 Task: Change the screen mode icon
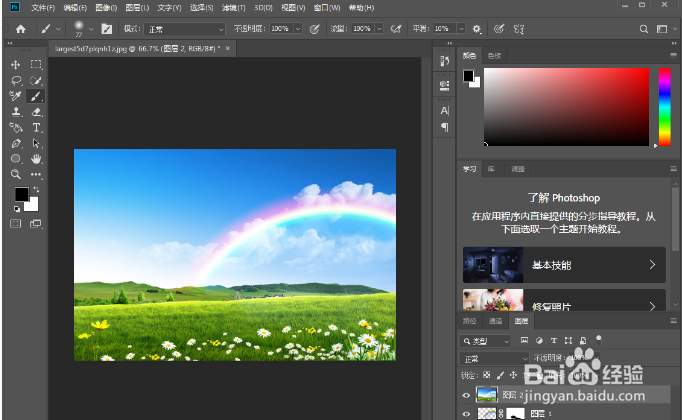pyautogui.click(x=36, y=224)
